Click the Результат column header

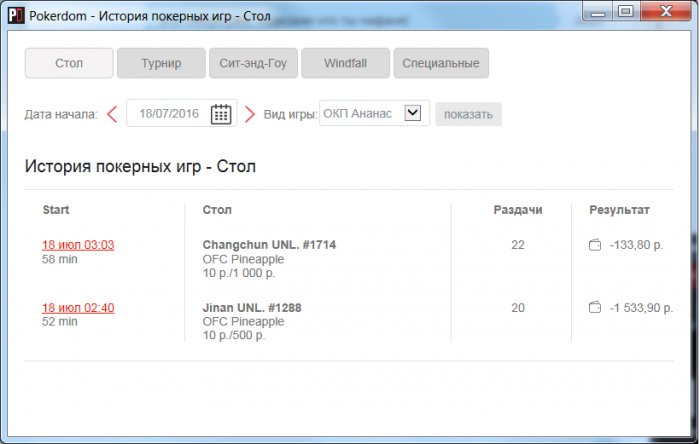619,210
